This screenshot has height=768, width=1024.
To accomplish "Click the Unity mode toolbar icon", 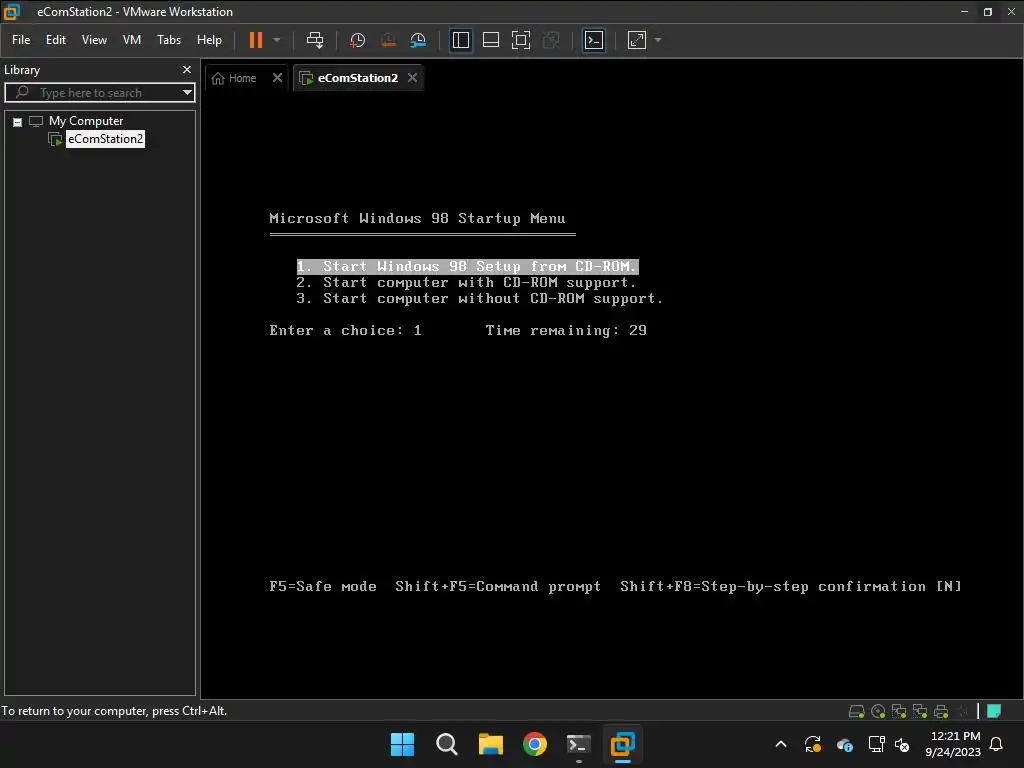I will [x=551, y=40].
